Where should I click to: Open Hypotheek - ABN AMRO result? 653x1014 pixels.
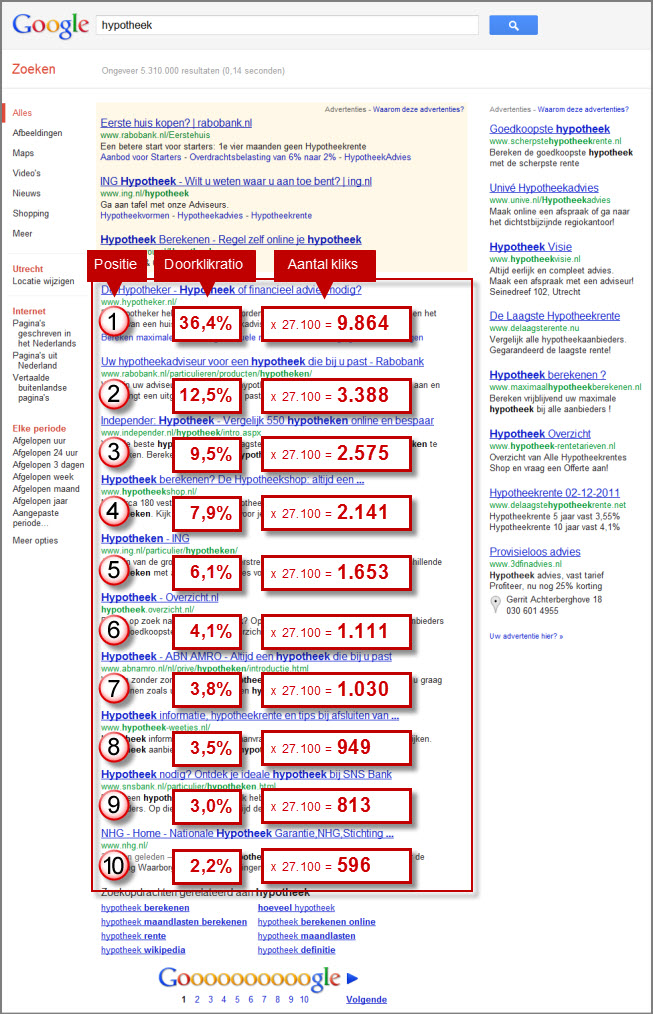point(246,656)
